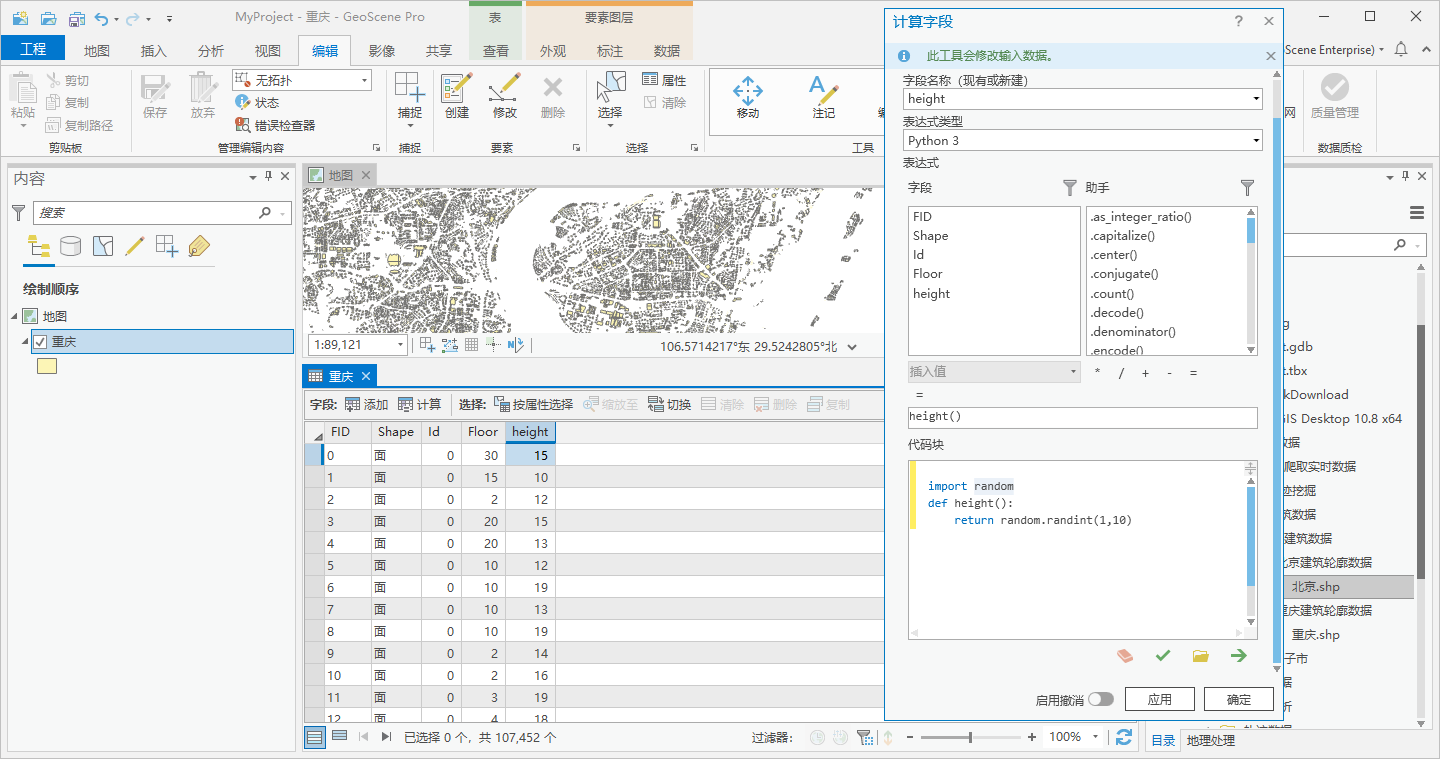Click list by editing pencil icon
The width and height of the screenshot is (1440, 759).
point(135,246)
